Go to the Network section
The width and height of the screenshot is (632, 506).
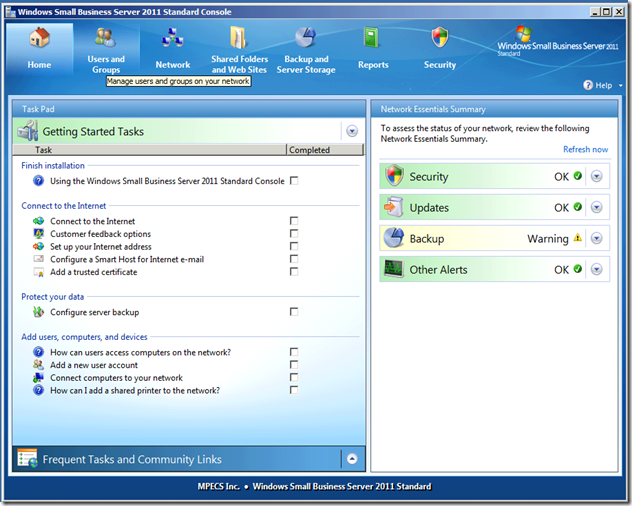click(172, 40)
